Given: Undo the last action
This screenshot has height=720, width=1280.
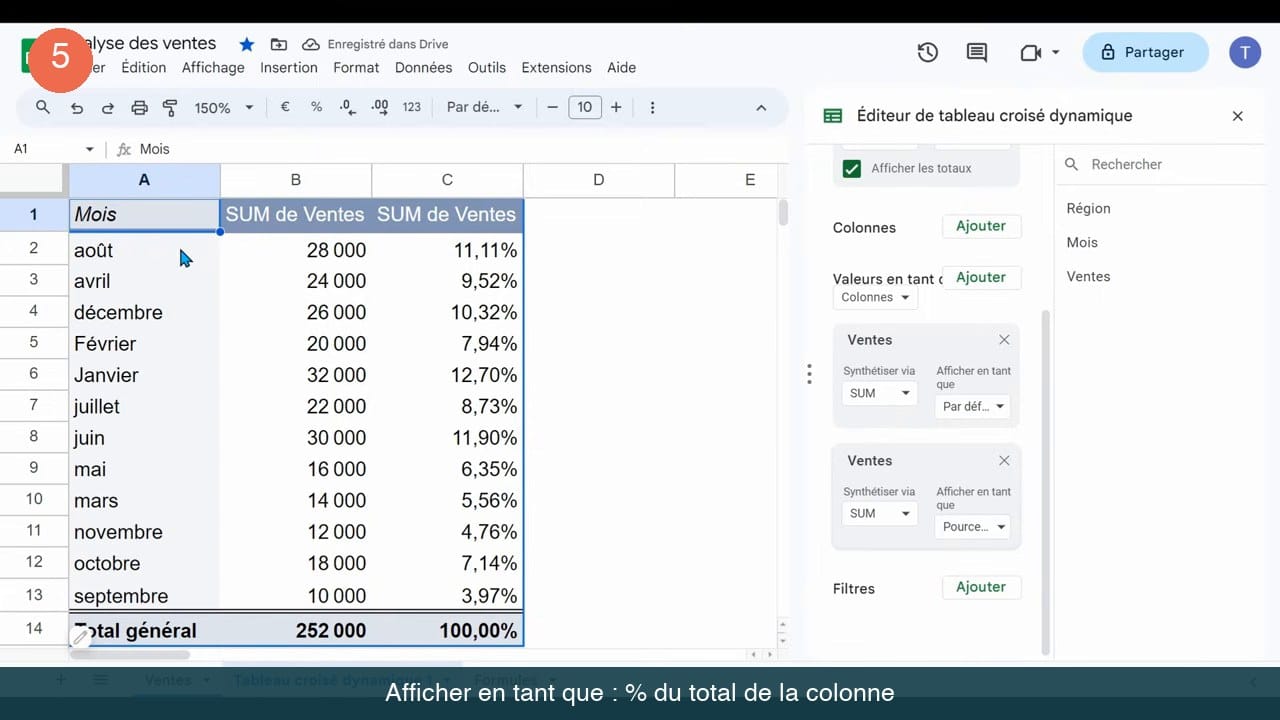Looking at the screenshot, I should [x=76, y=107].
